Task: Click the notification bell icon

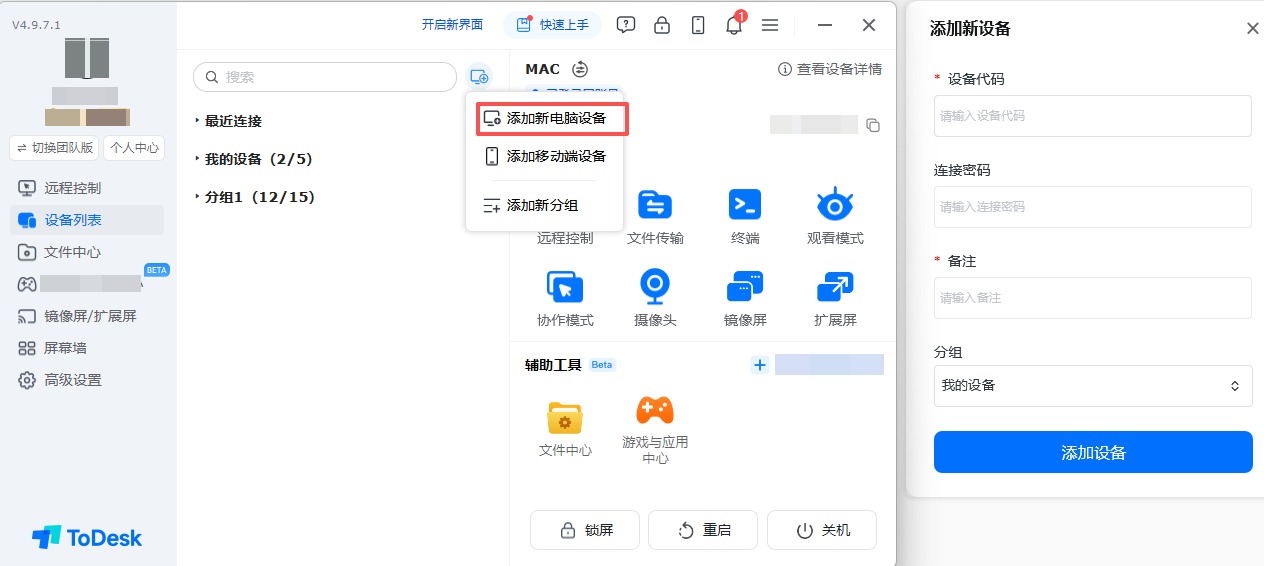Action: tap(734, 25)
